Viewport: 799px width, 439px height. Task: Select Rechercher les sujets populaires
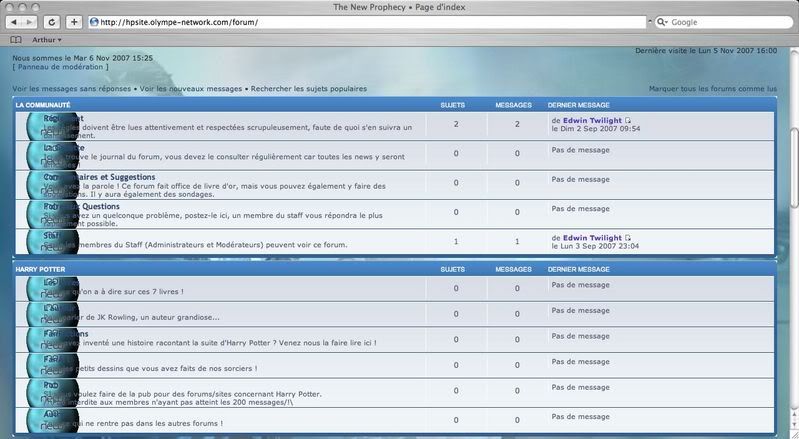coord(309,89)
